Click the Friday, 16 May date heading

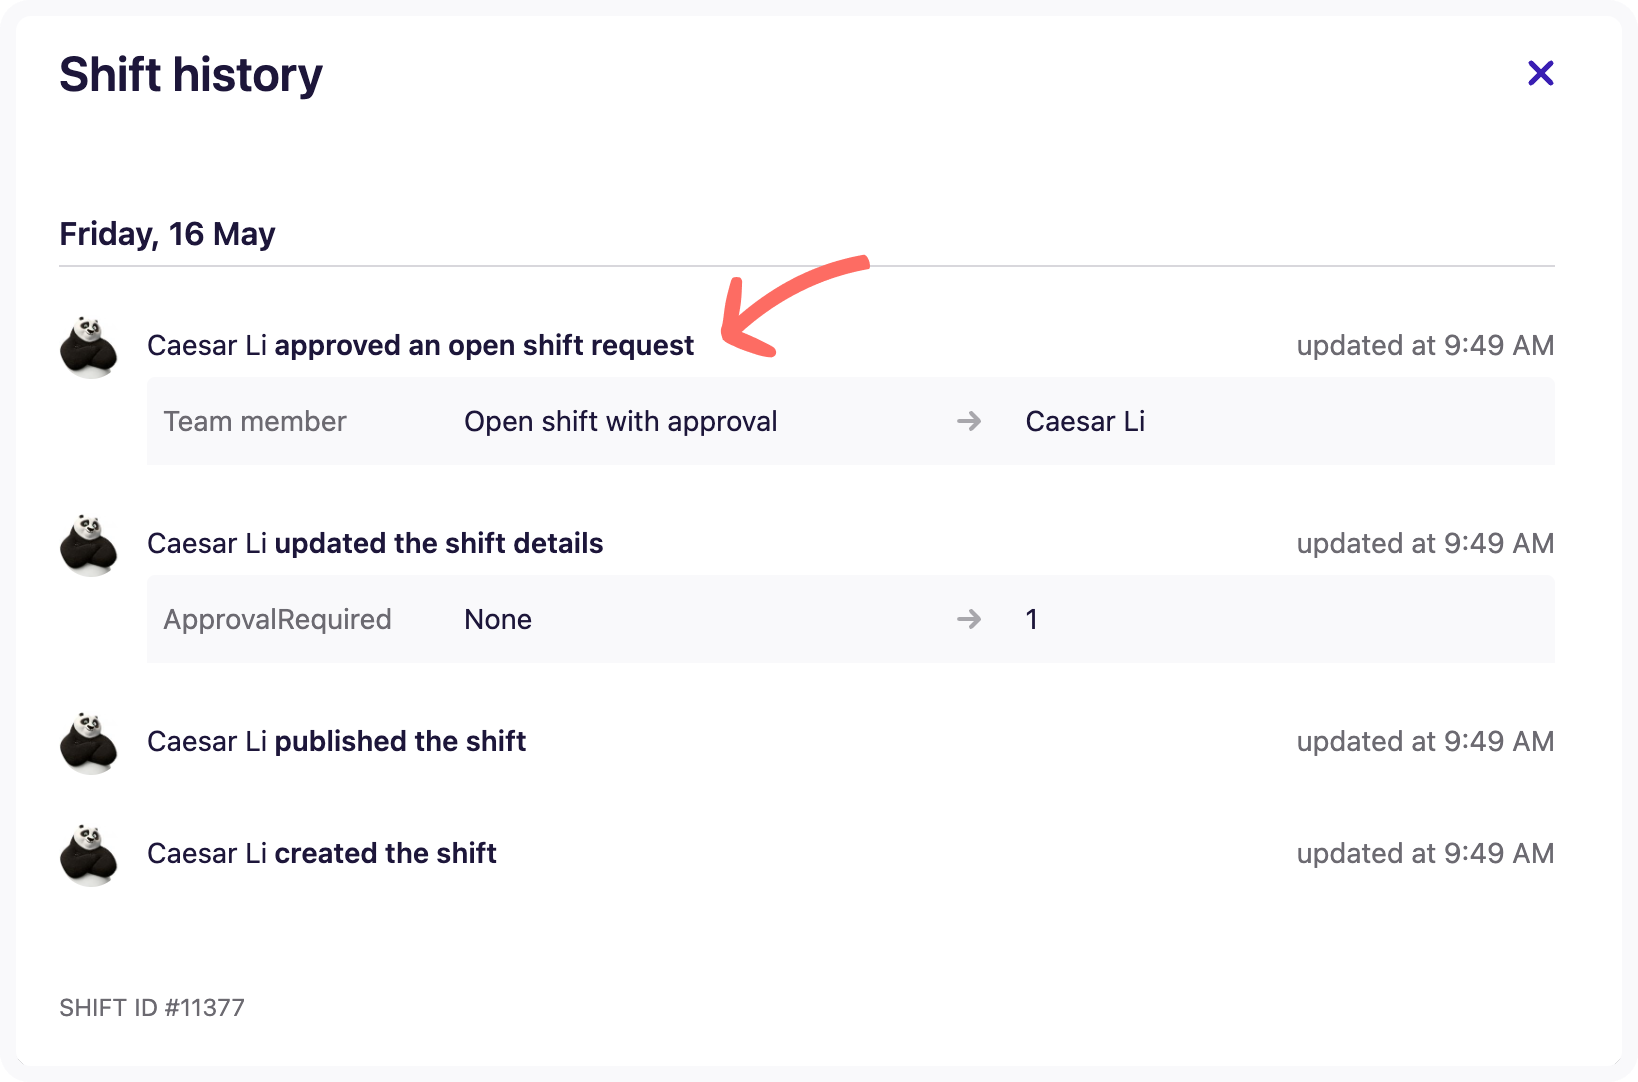[167, 234]
